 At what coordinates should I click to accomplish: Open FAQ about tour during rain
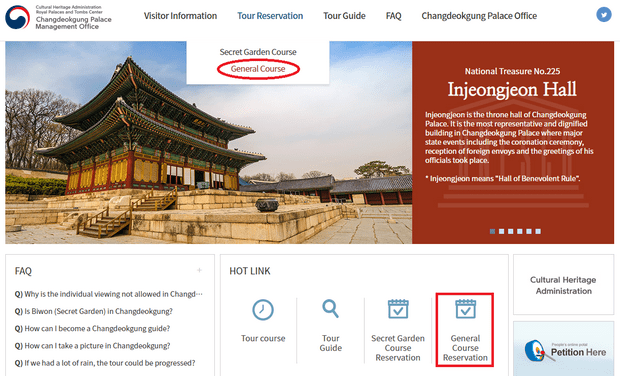105,363
